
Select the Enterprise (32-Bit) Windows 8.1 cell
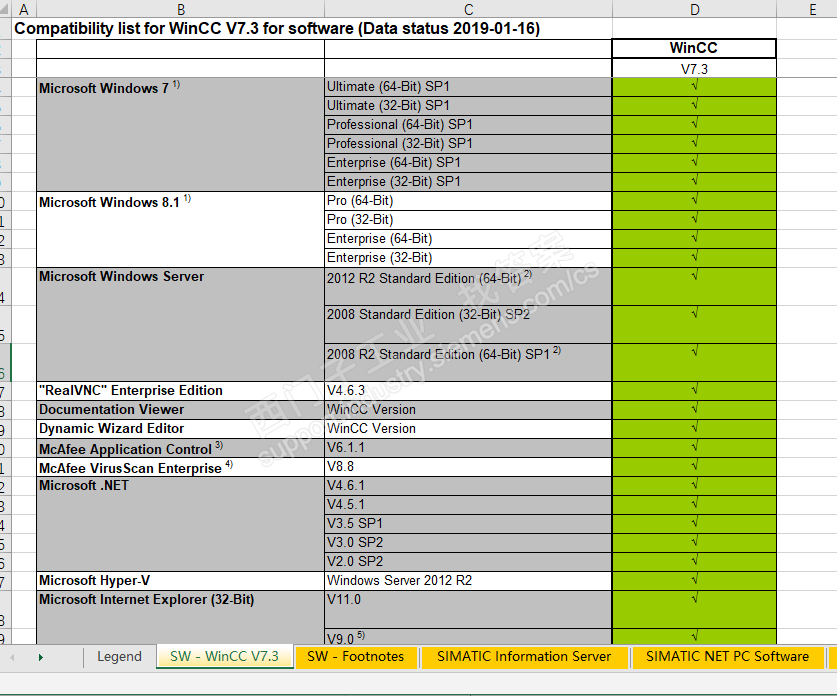[468, 258]
